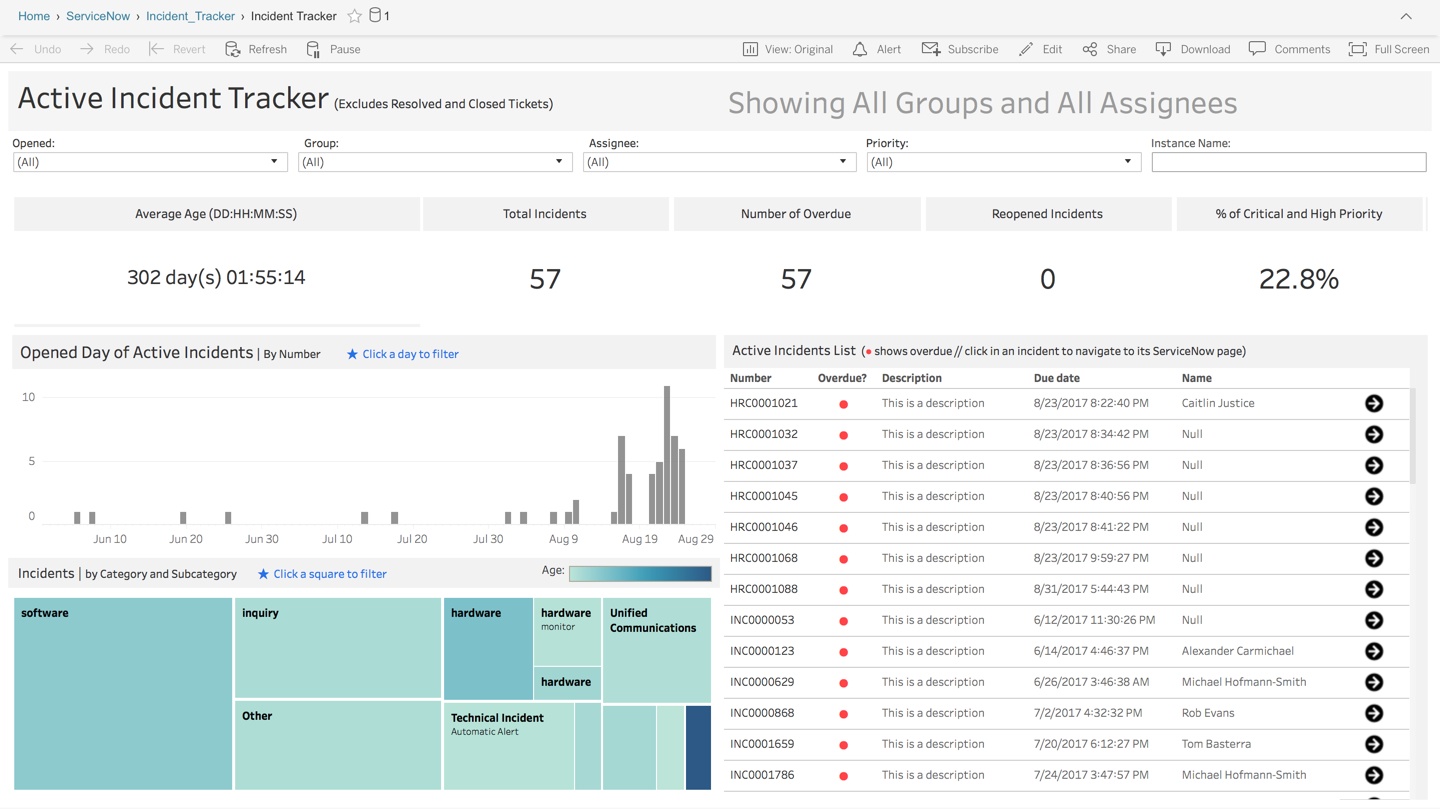Open incident HRC0001088 arrow icon
Viewport: 1440px width, 810px height.
(x=1374, y=589)
